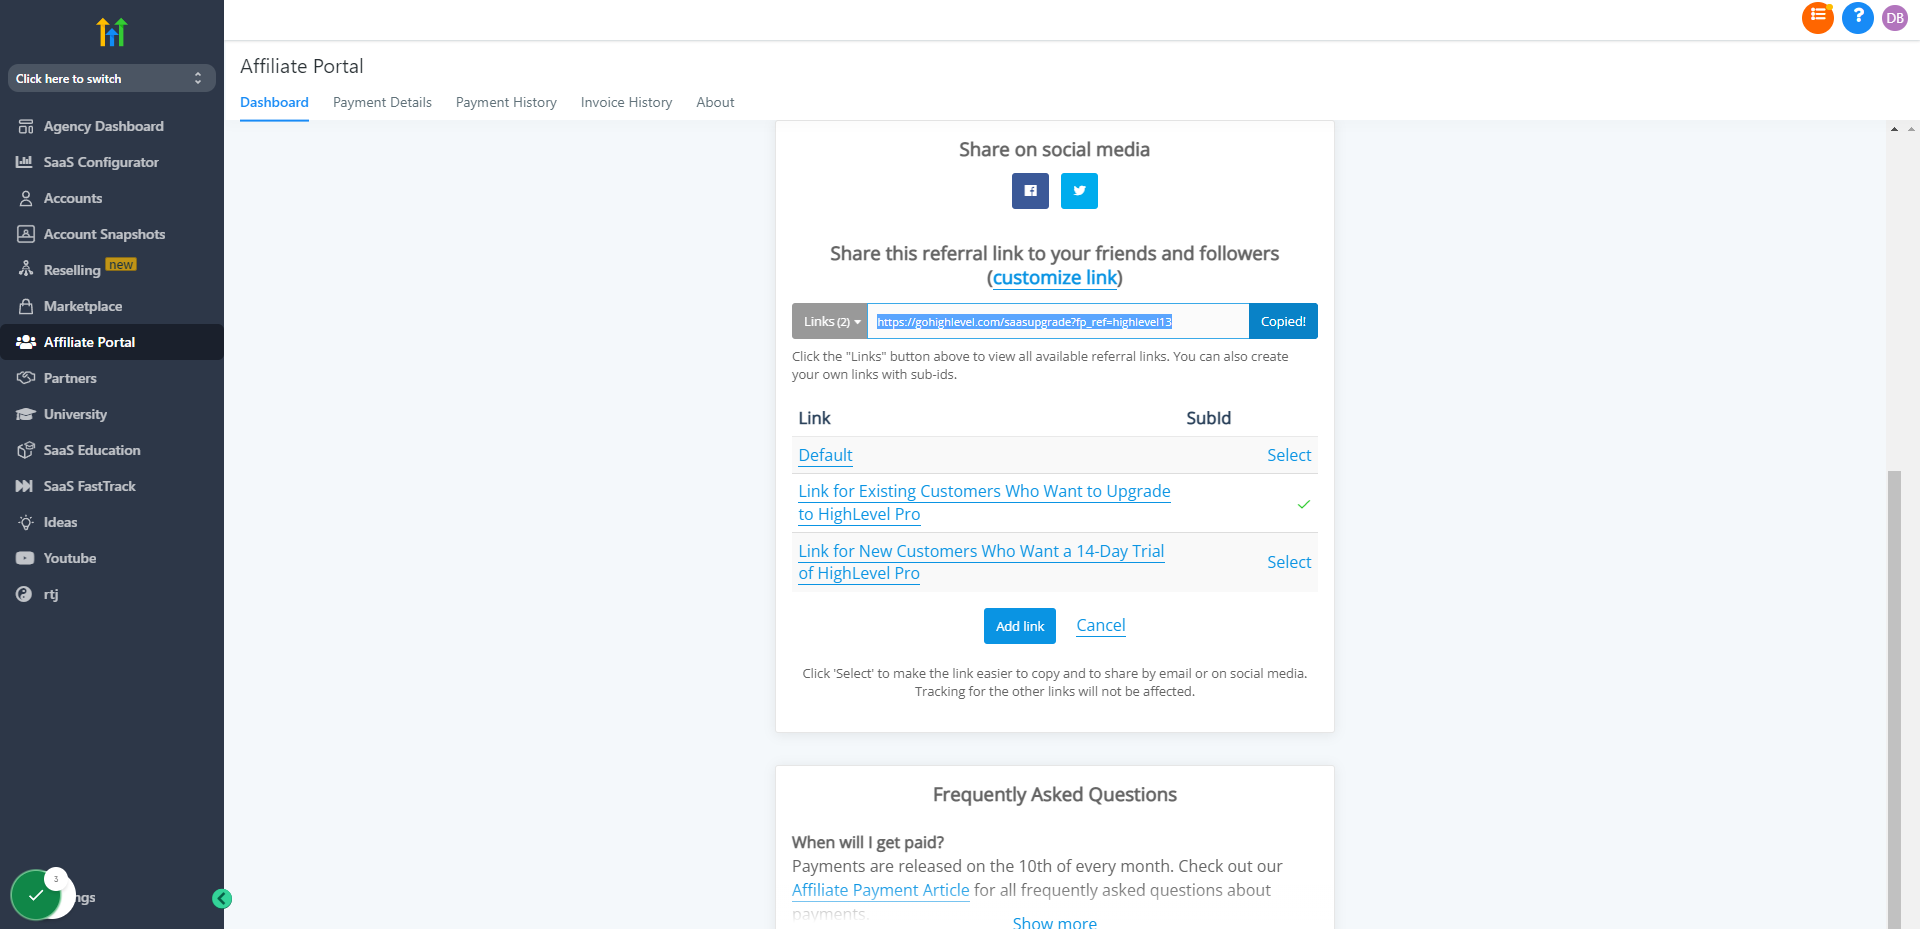
Task: Click the Copied! button
Action: 1283,321
